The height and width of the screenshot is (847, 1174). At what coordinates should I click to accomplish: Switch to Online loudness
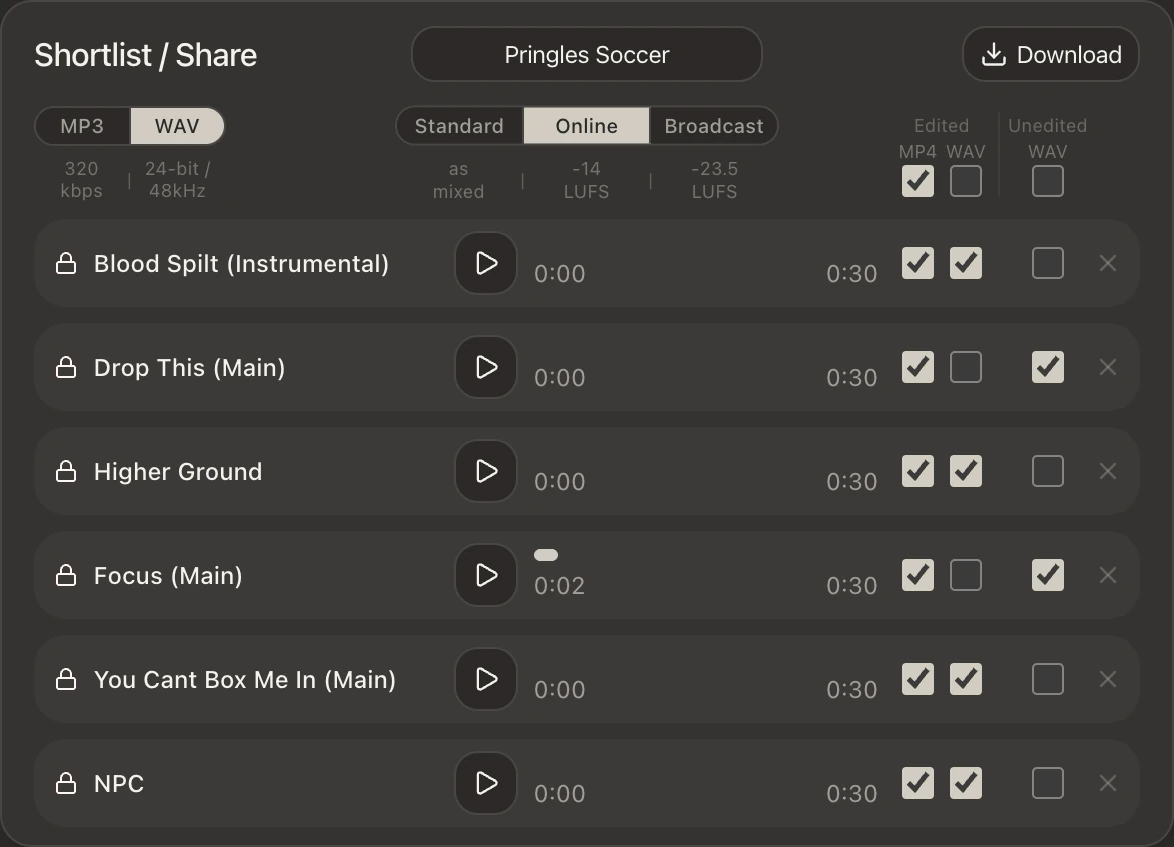coord(586,126)
